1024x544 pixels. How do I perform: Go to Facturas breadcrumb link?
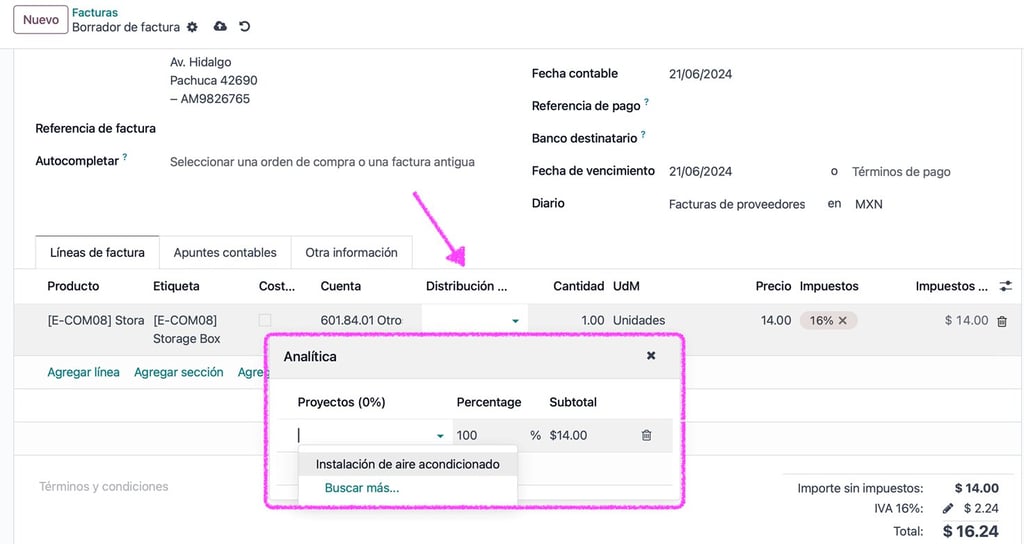click(x=95, y=12)
